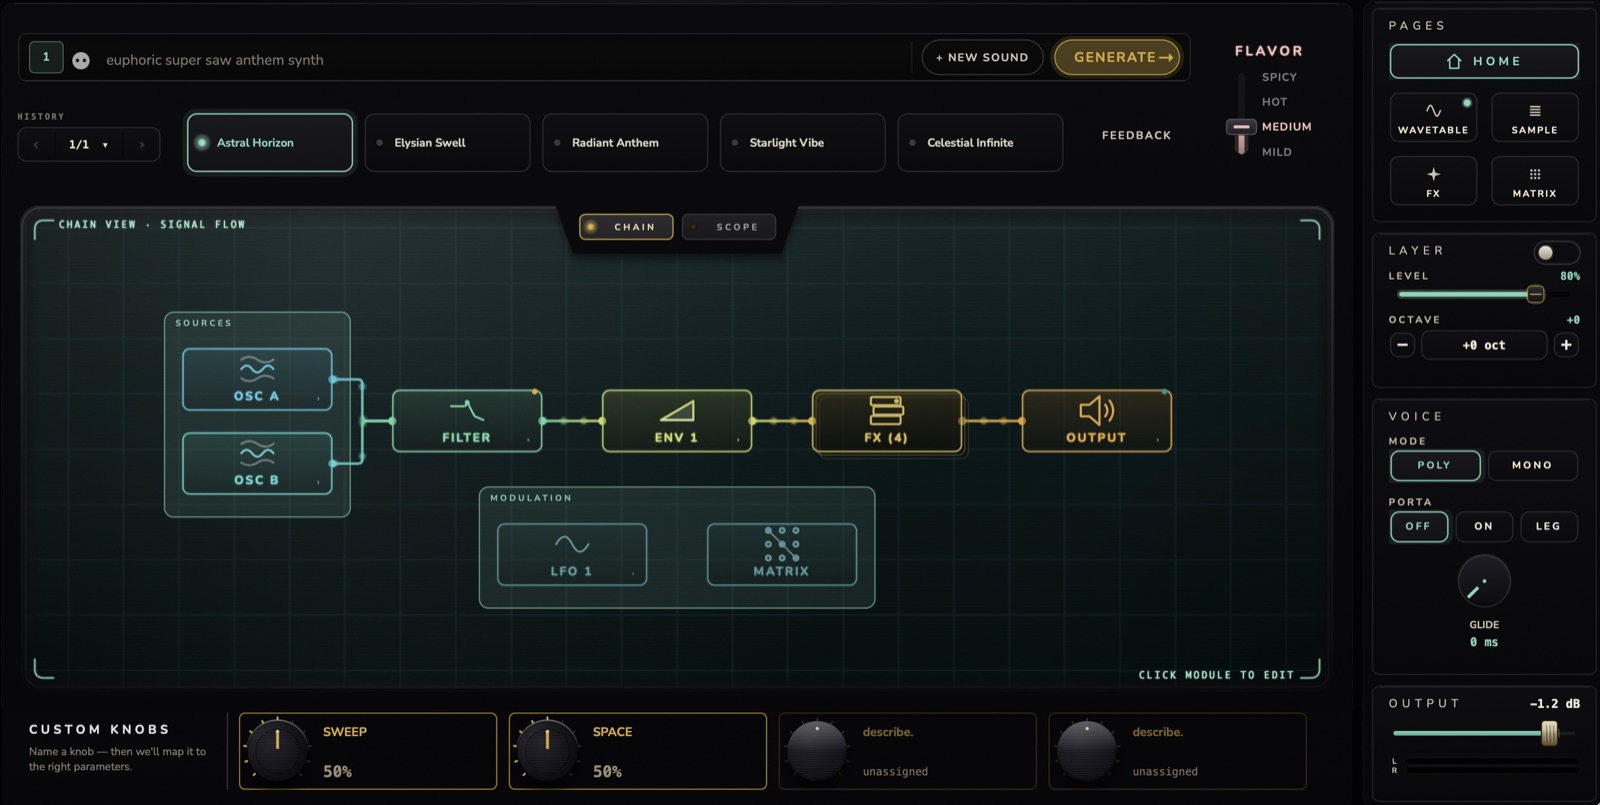
Task: Click the GENERATE button
Action: click(x=1117, y=57)
